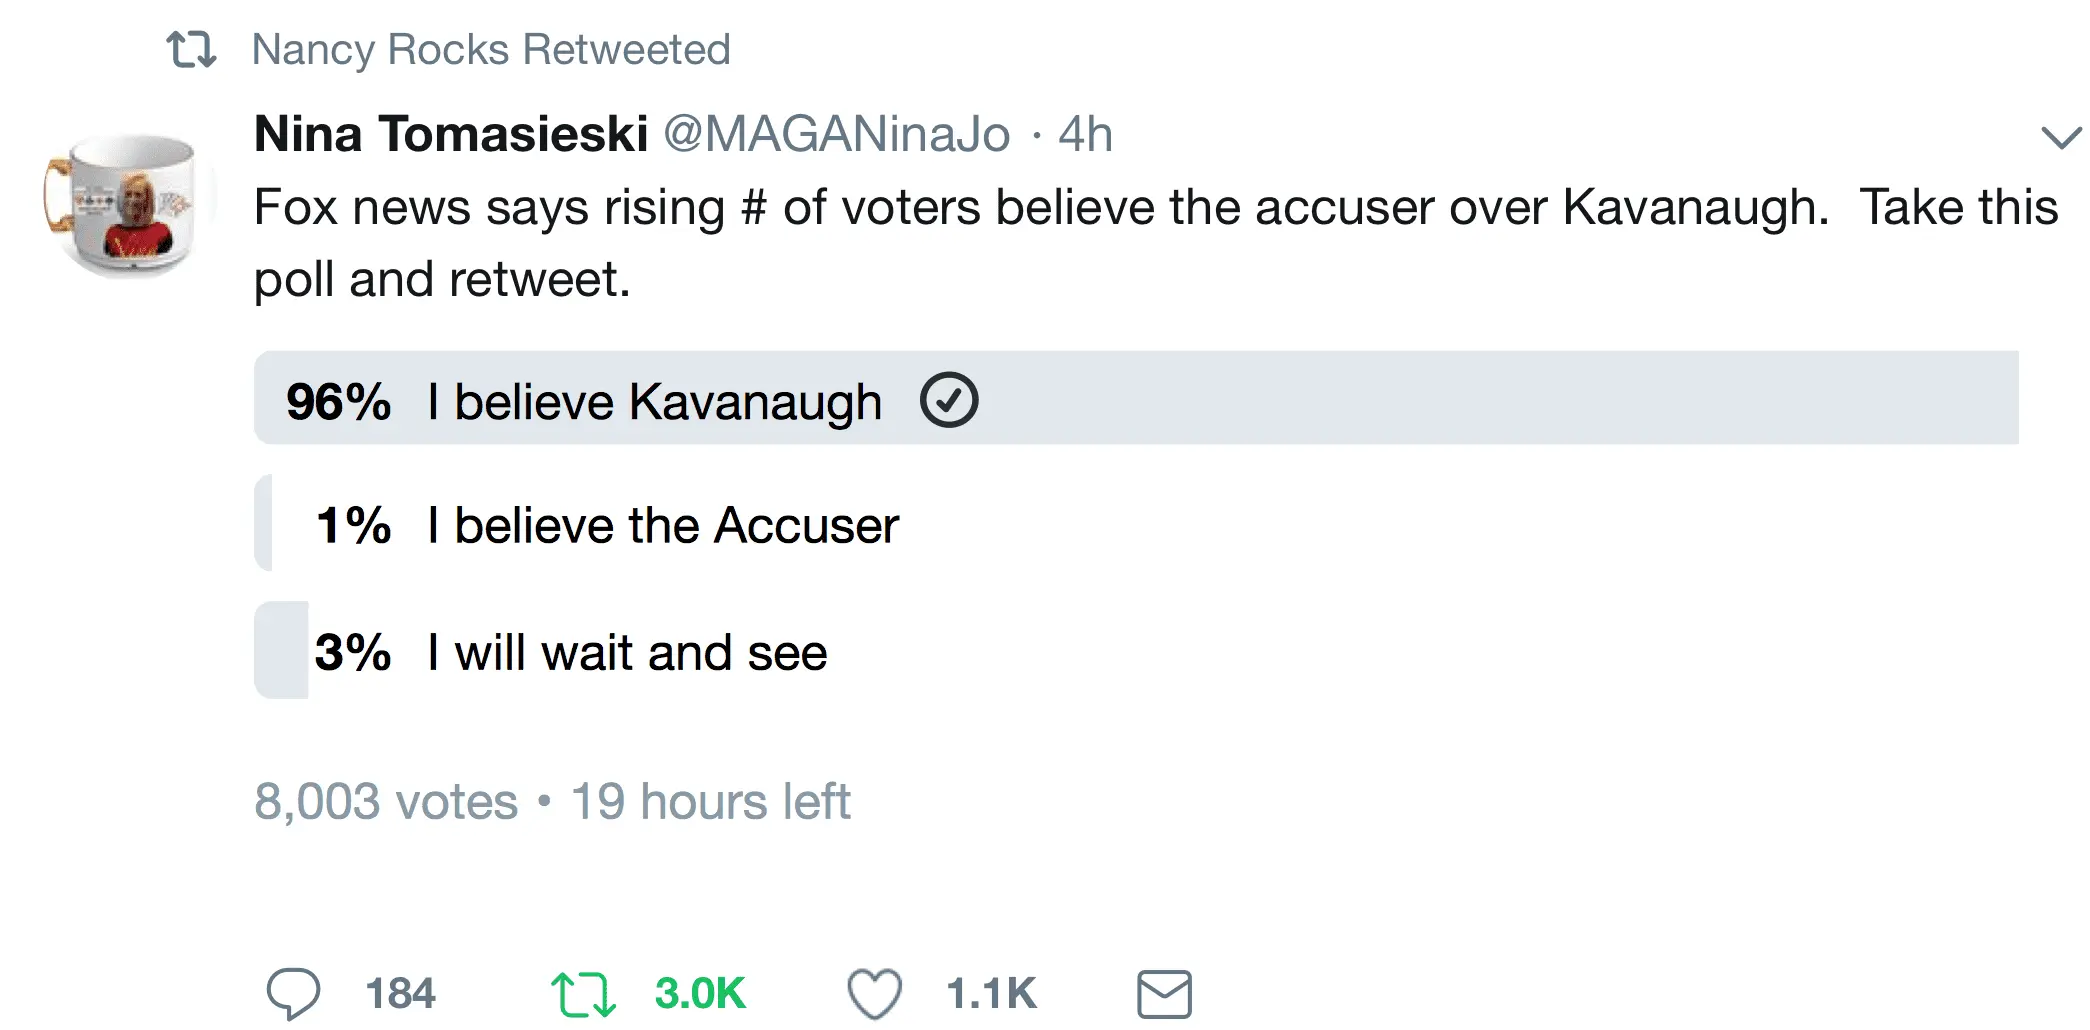Select the 'I believe the Accuser' option
The width and height of the screenshot is (2090, 1030).
[x=663, y=526]
